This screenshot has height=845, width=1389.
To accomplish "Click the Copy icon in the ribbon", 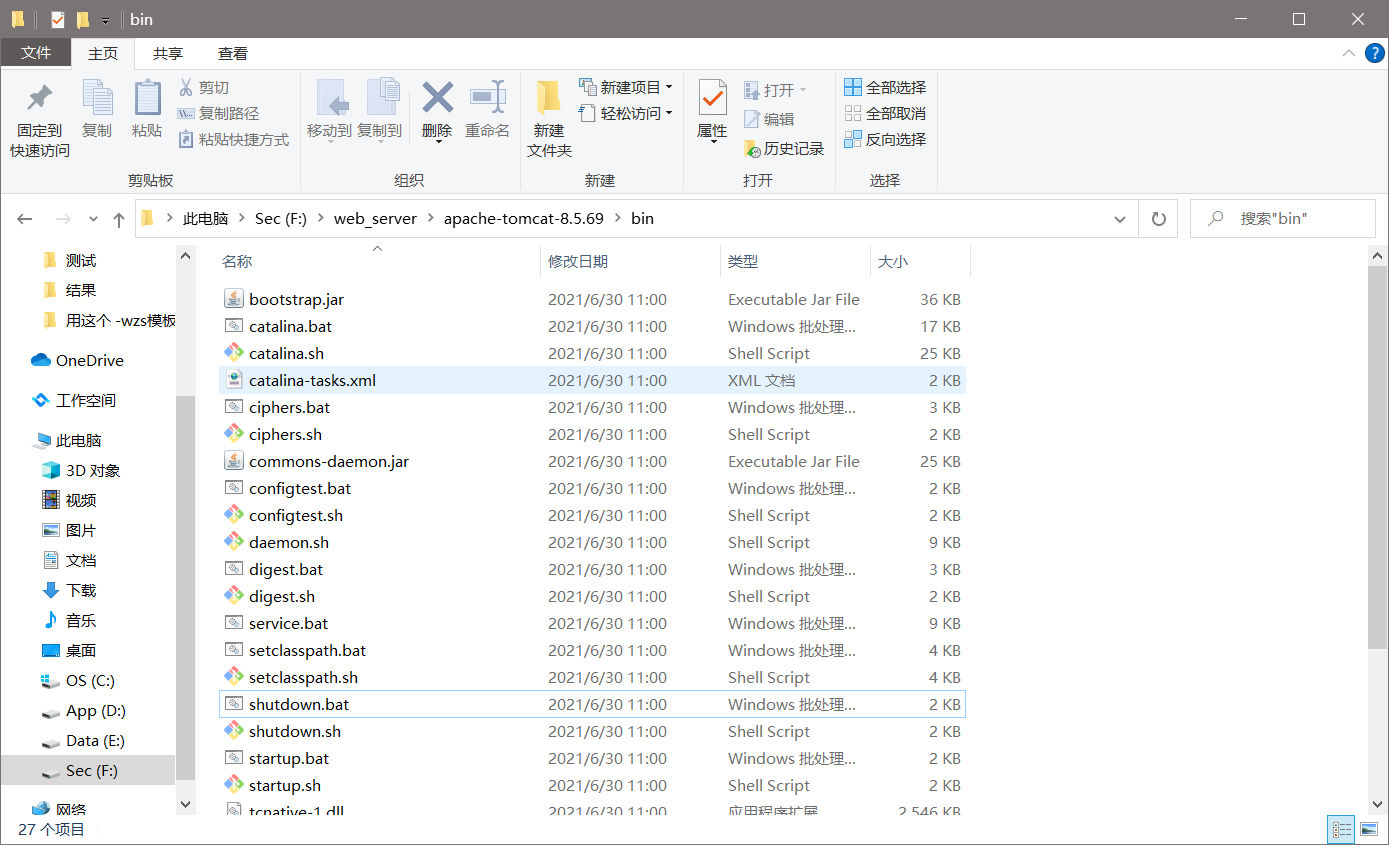I will (x=97, y=98).
